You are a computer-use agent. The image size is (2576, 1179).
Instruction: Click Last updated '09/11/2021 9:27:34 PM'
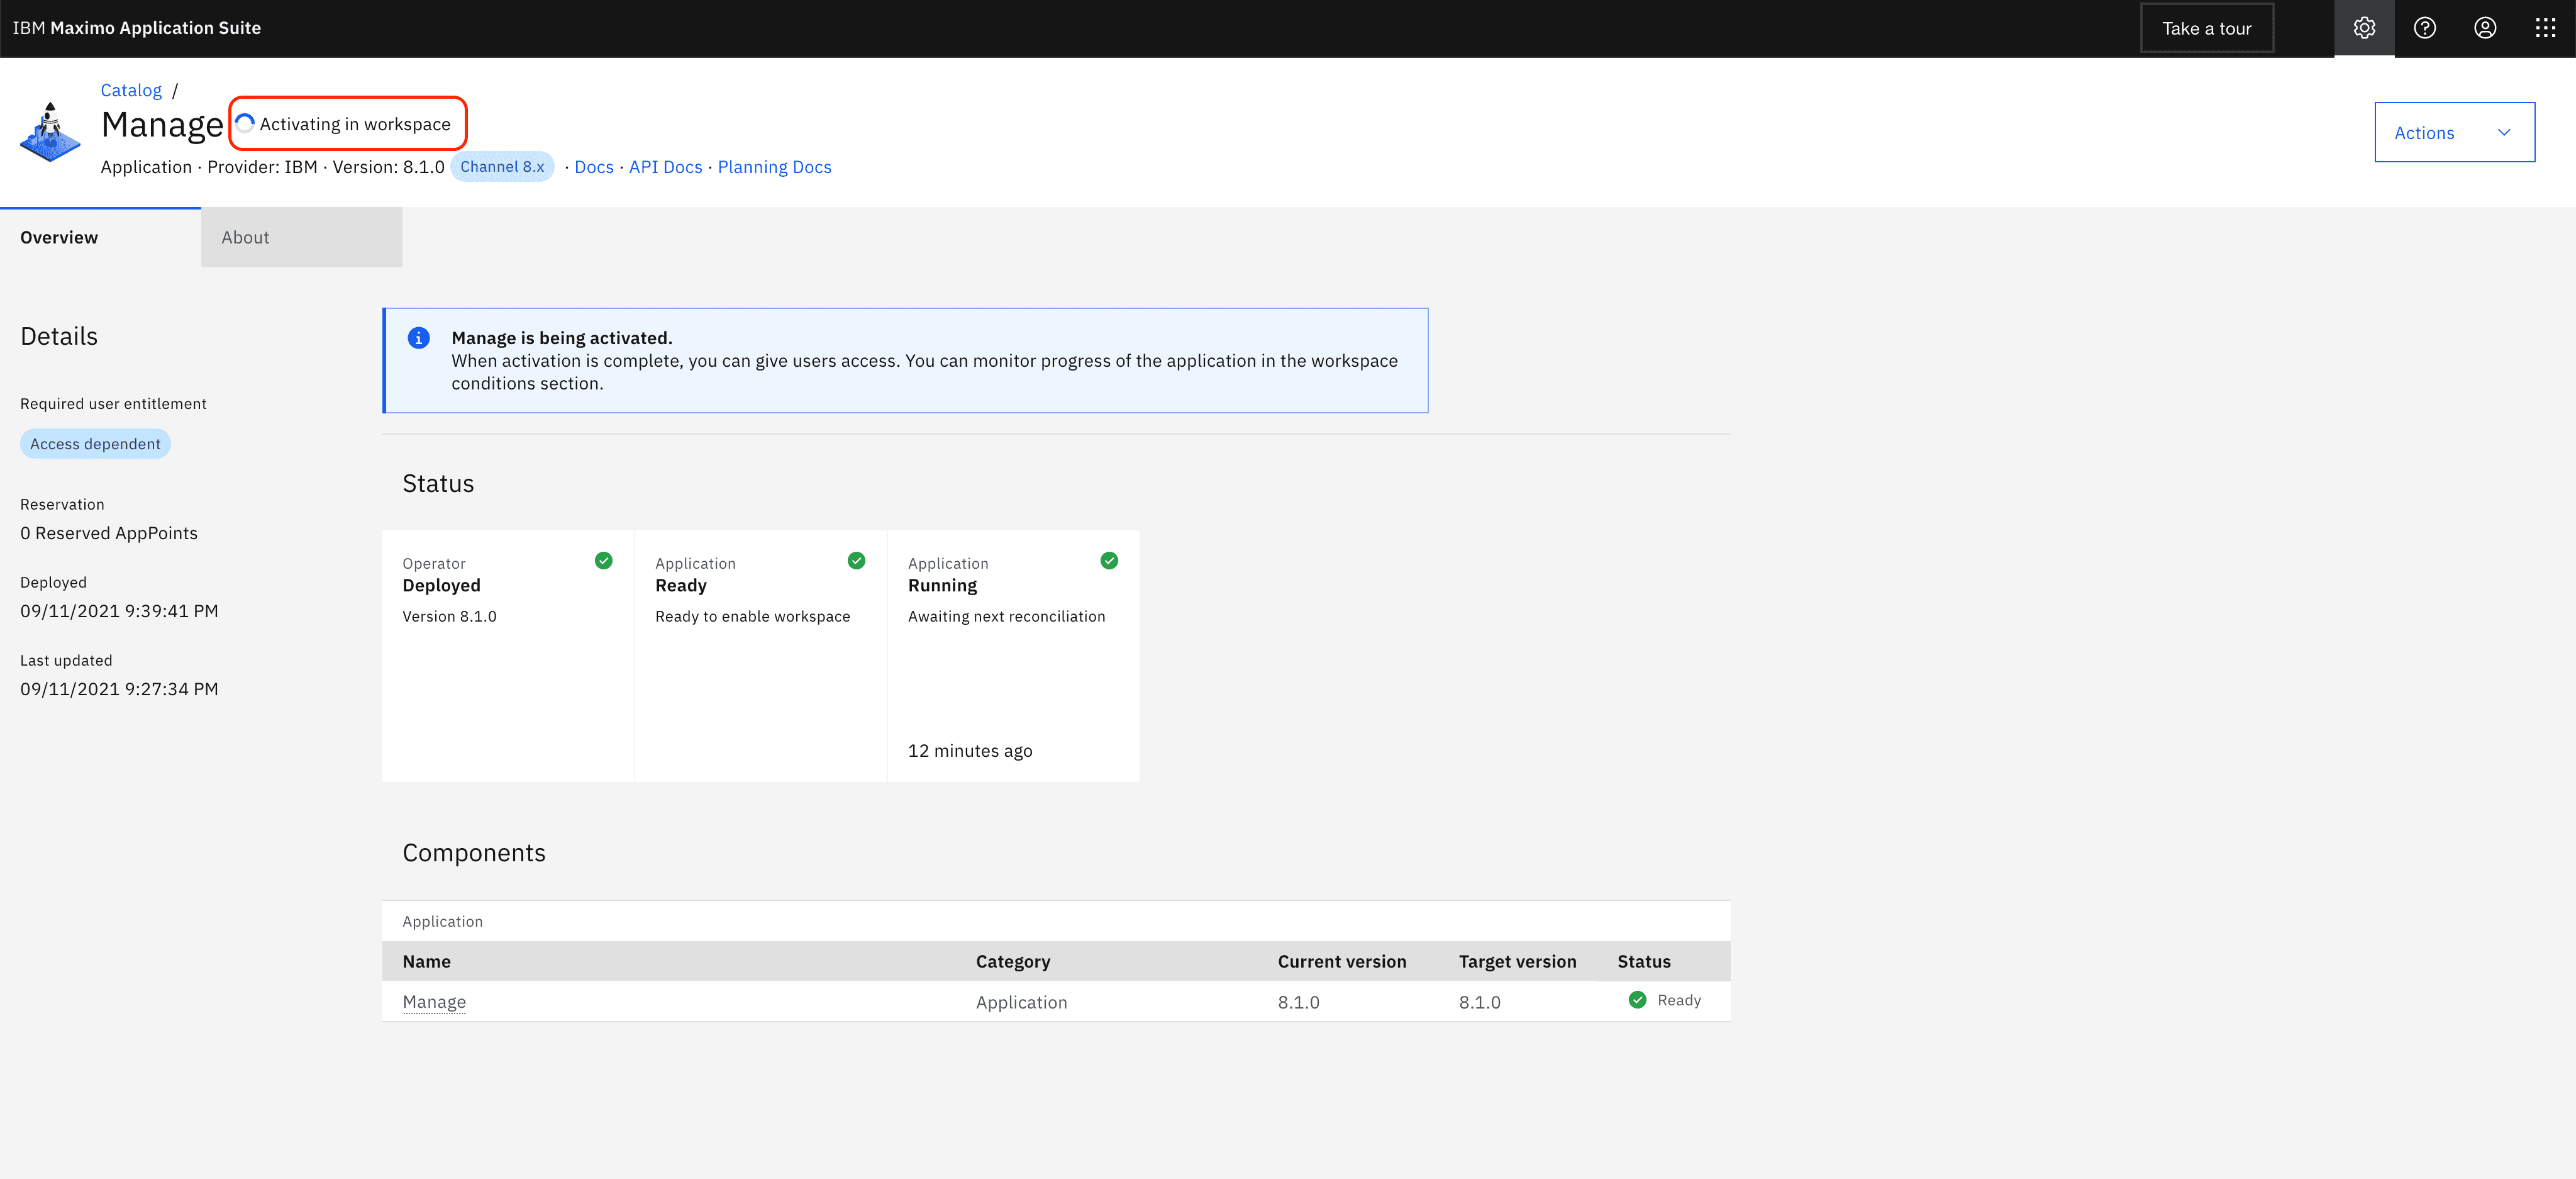coord(119,689)
